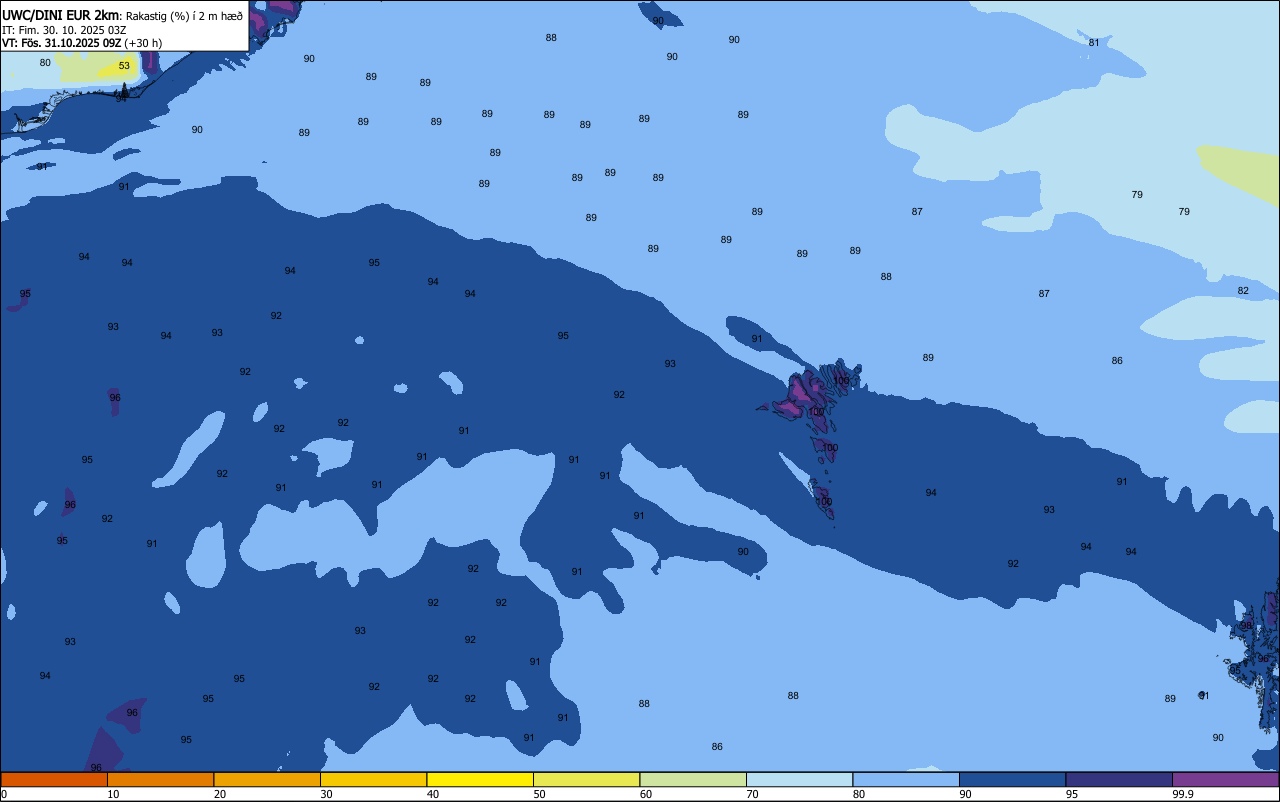Click the '(+30 h)' forecast offset text
Image resolution: width=1280 pixels, height=802 pixels.
coord(143,43)
